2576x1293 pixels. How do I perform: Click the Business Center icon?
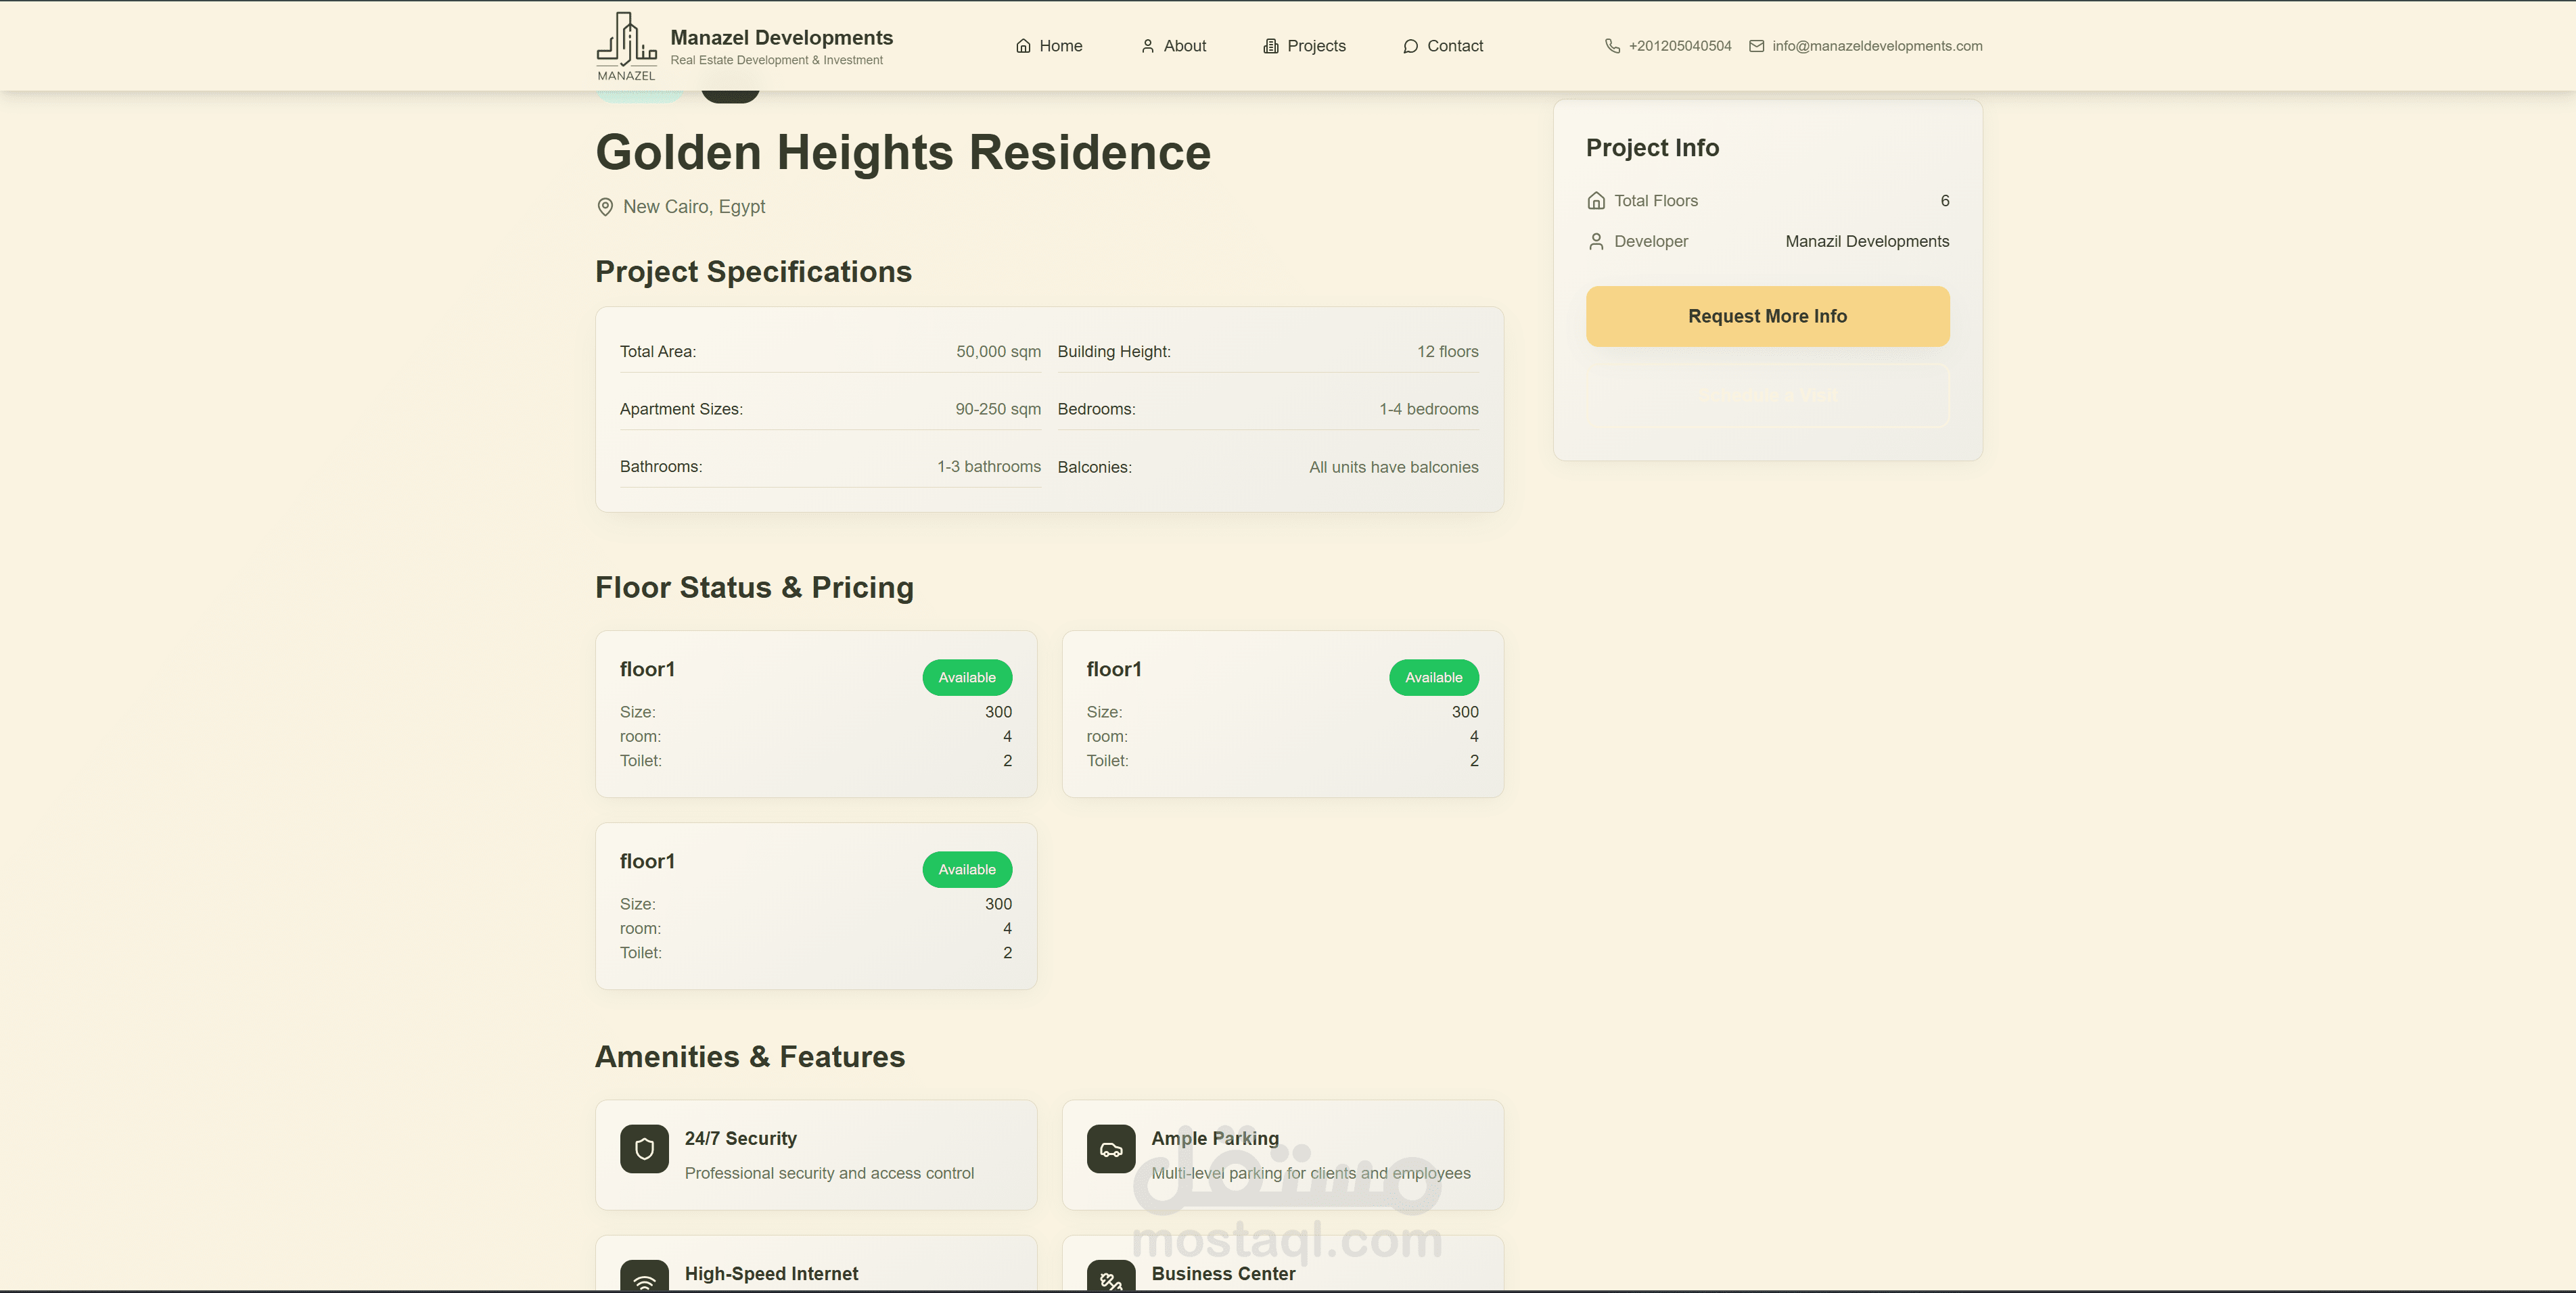[x=1111, y=1278]
